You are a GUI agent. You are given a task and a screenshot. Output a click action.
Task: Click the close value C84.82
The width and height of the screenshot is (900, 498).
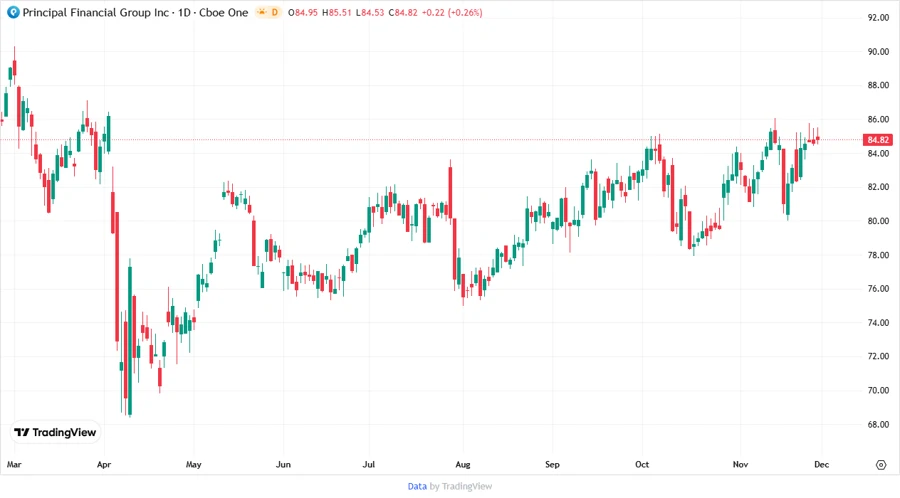click(x=405, y=12)
